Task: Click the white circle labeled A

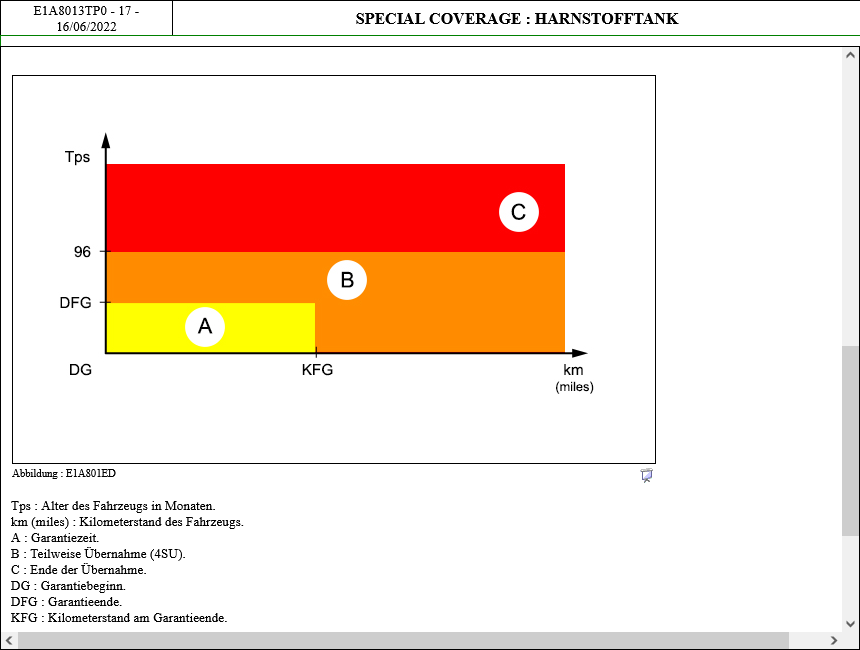Action: [x=205, y=327]
